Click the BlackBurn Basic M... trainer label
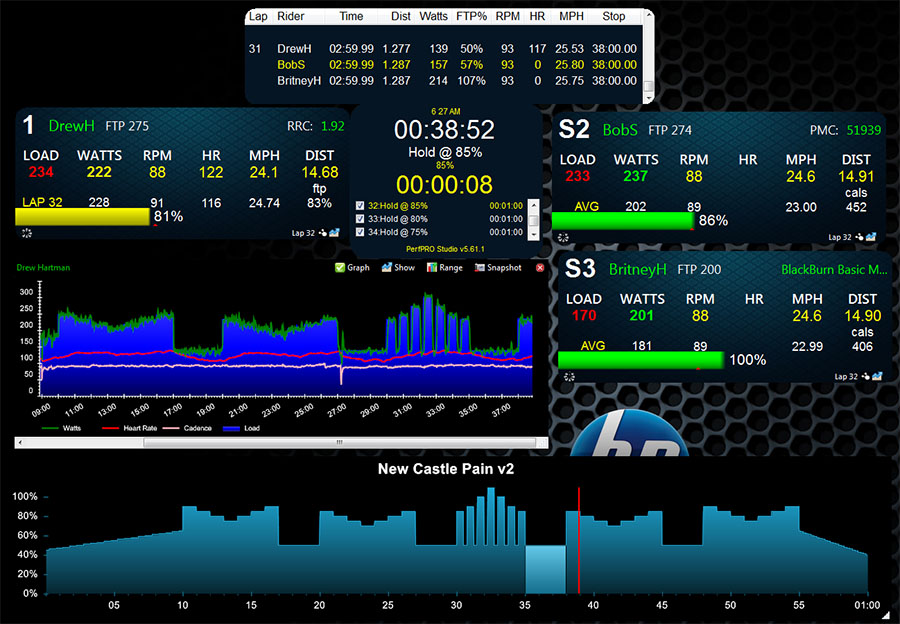Image resolution: width=900 pixels, height=624 pixels. click(834, 270)
